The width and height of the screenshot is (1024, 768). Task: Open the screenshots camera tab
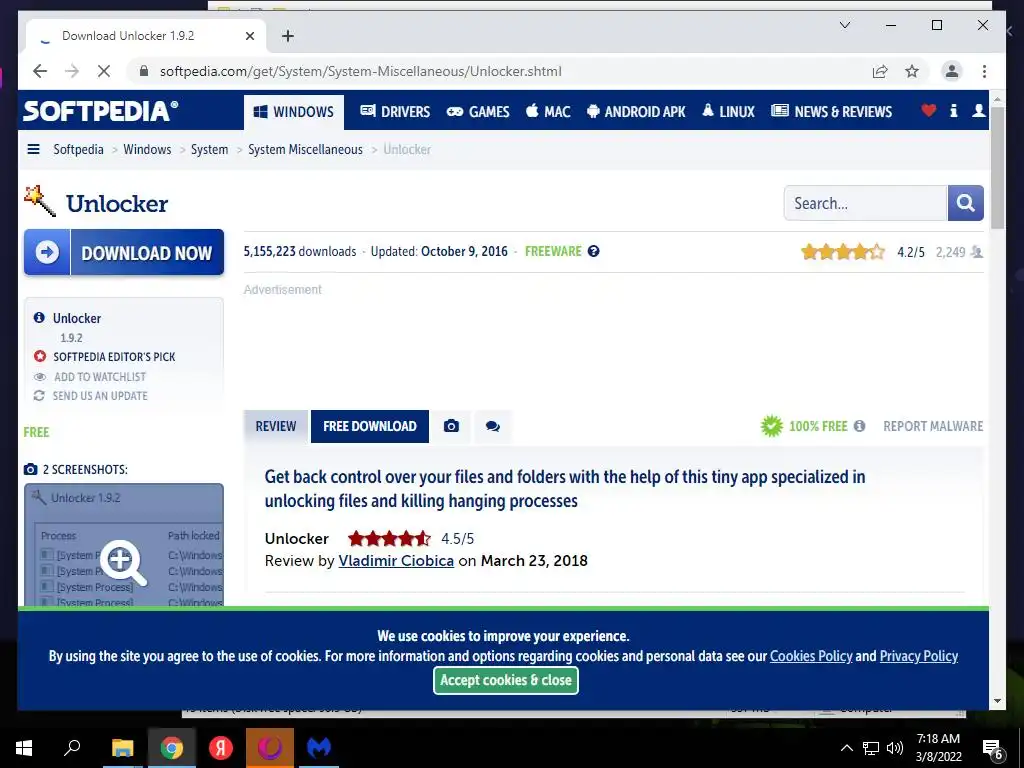[x=451, y=426]
